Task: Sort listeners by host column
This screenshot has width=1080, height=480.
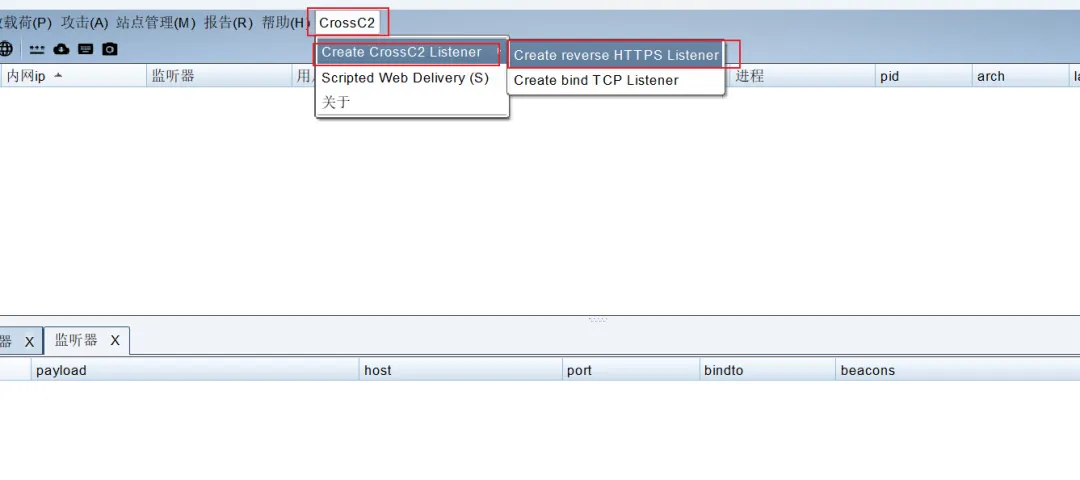Action: tap(461, 371)
